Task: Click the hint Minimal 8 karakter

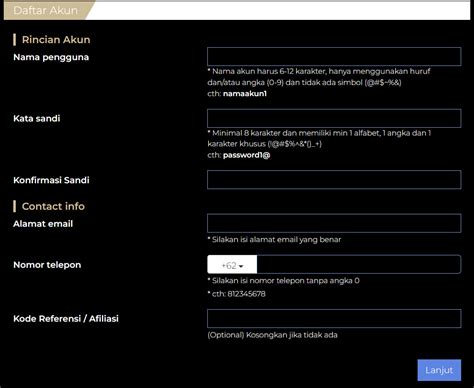Action: [x=319, y=138]
